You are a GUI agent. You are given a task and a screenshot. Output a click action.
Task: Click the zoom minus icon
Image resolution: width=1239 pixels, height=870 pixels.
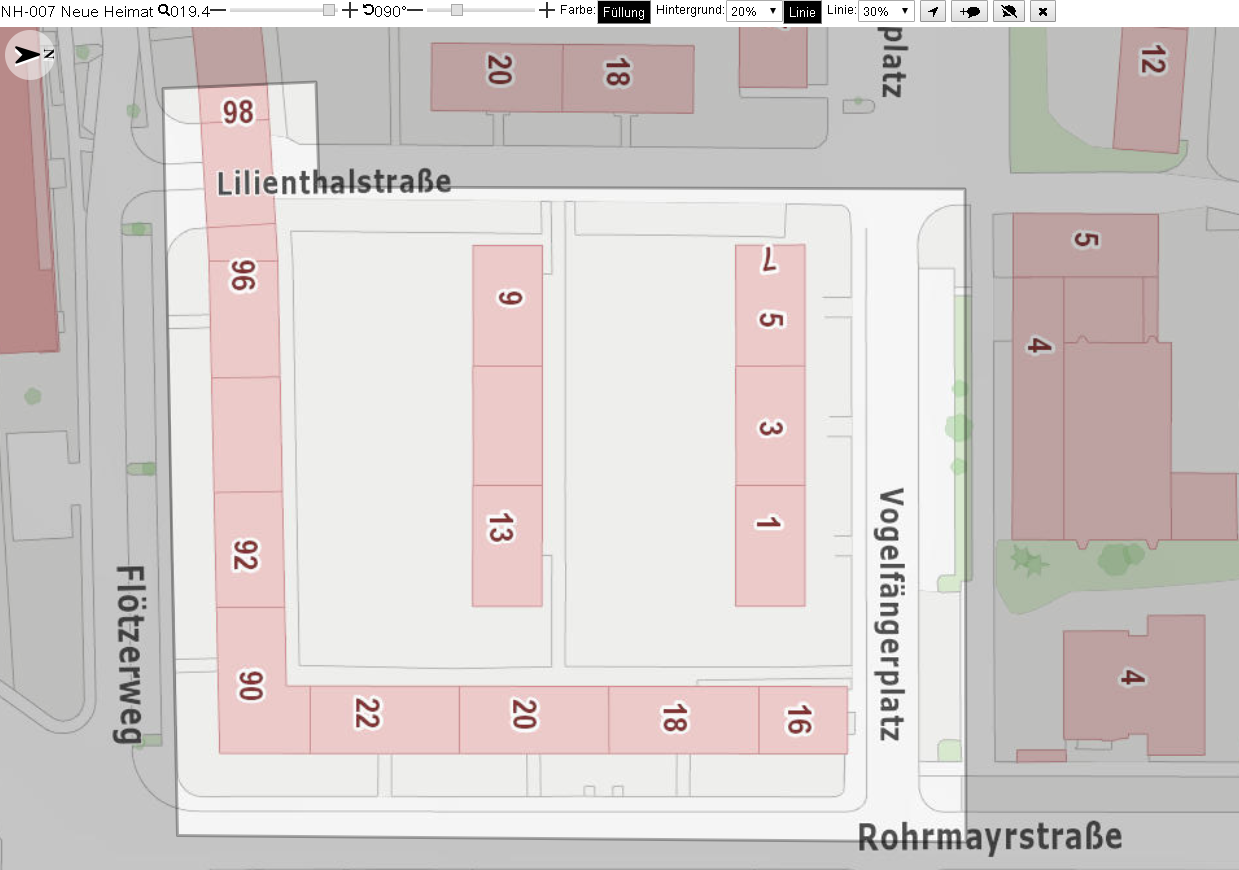(216, 10)
